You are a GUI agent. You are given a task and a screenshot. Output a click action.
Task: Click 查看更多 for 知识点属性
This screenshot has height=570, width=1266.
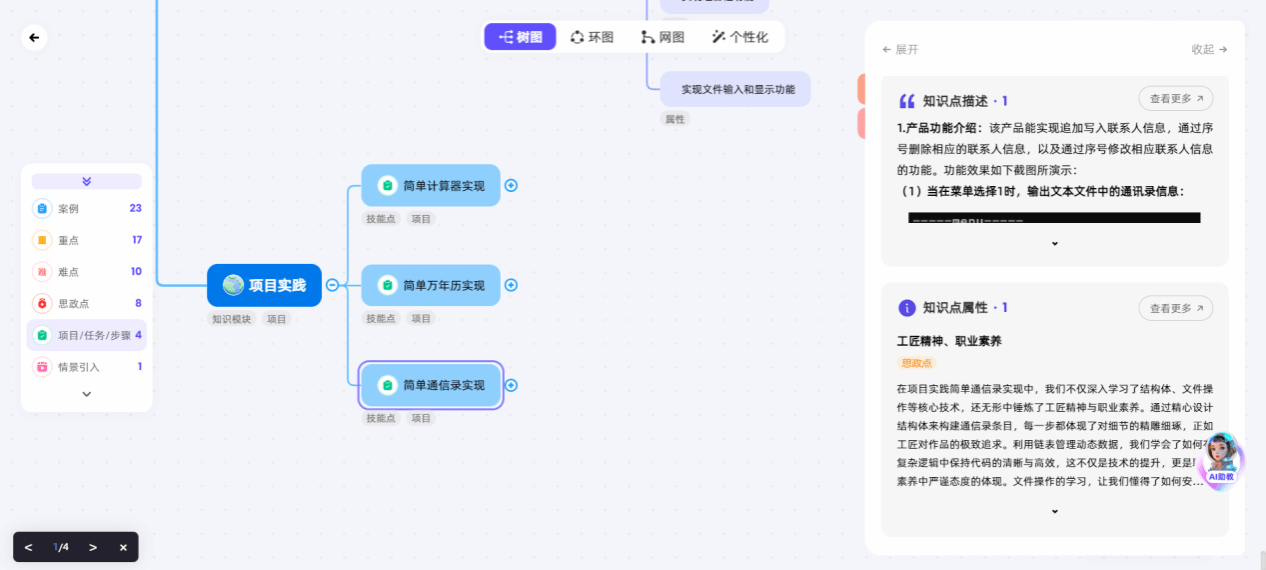click(1175, 308)
